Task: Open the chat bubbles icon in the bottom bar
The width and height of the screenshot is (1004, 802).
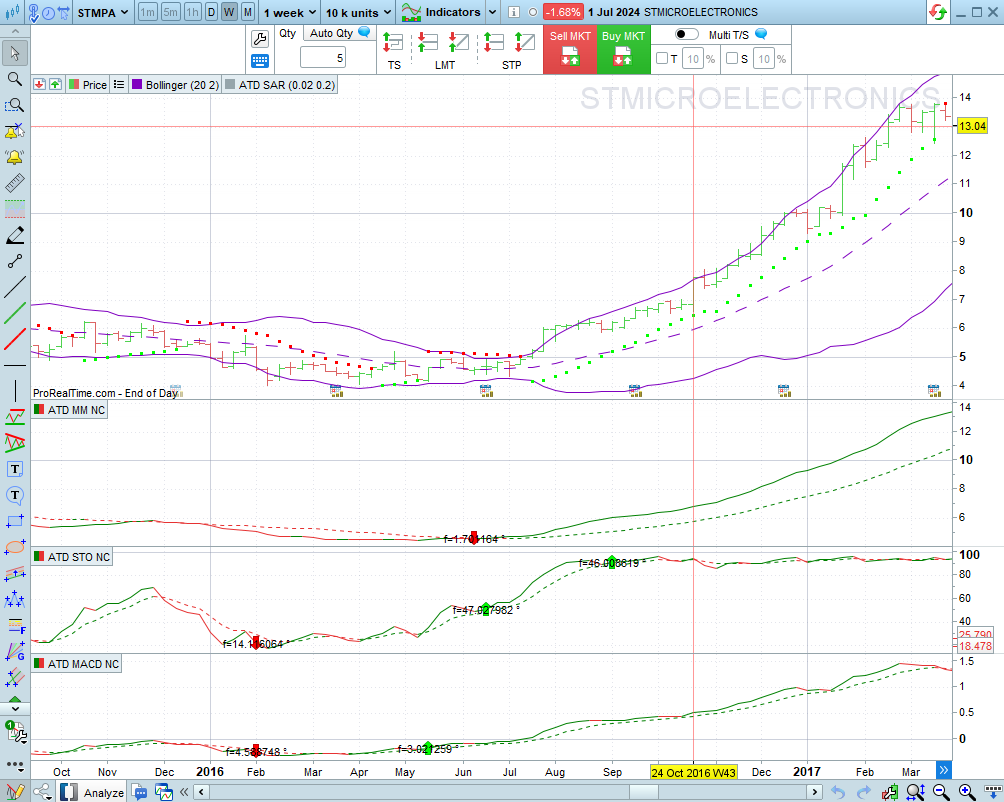Action: (x=140, y=792)
